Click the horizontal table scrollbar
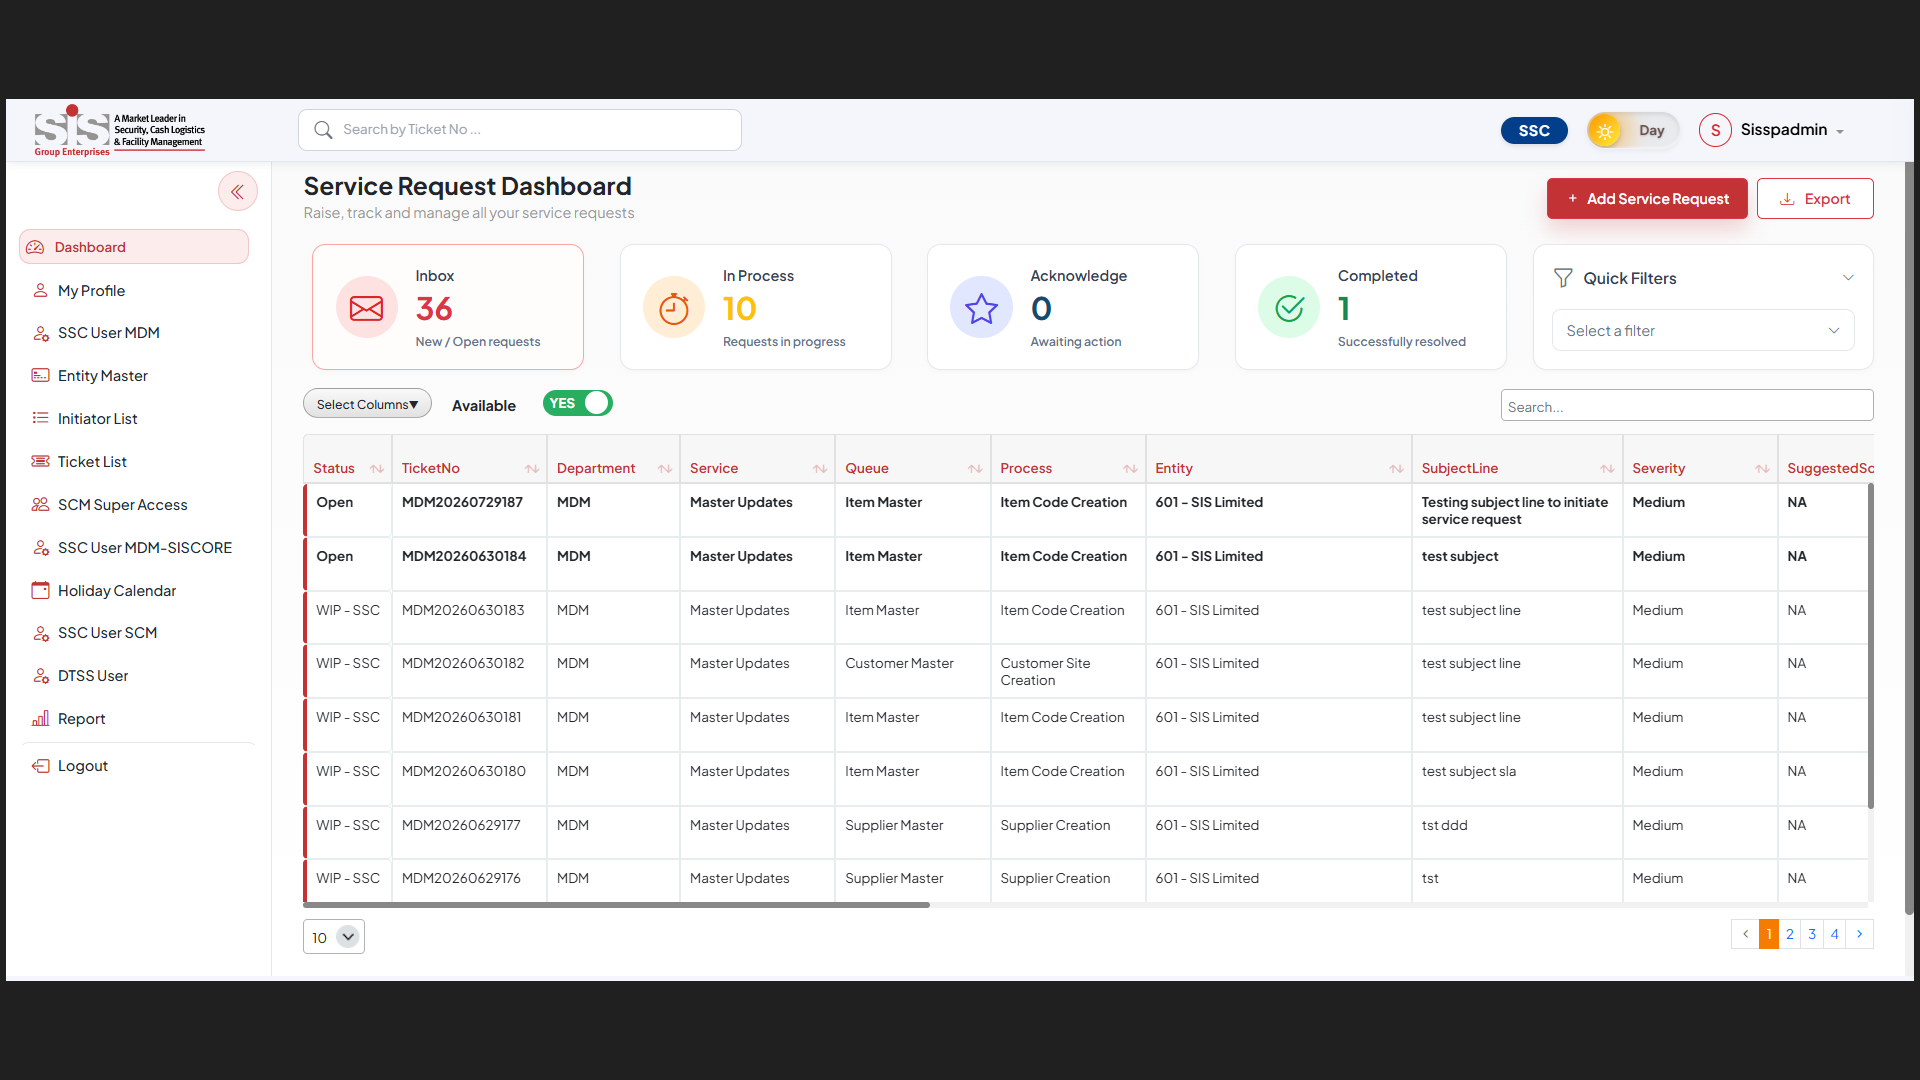 point(616,905)
